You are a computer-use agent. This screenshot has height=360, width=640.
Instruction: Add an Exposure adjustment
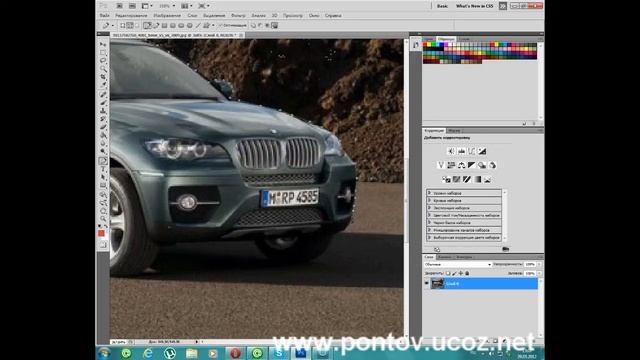[482, 151]
